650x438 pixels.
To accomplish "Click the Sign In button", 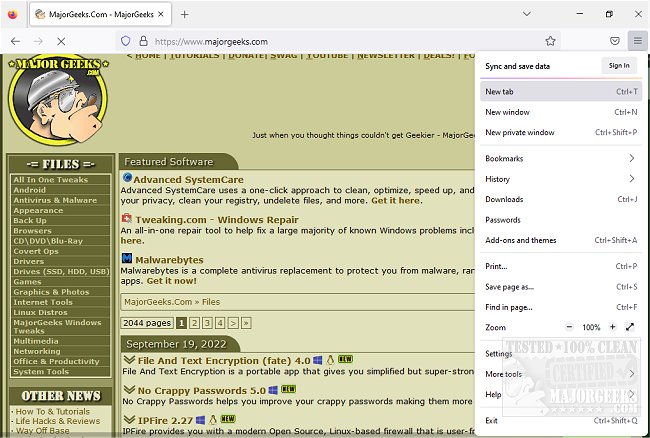I will [619, 65].
